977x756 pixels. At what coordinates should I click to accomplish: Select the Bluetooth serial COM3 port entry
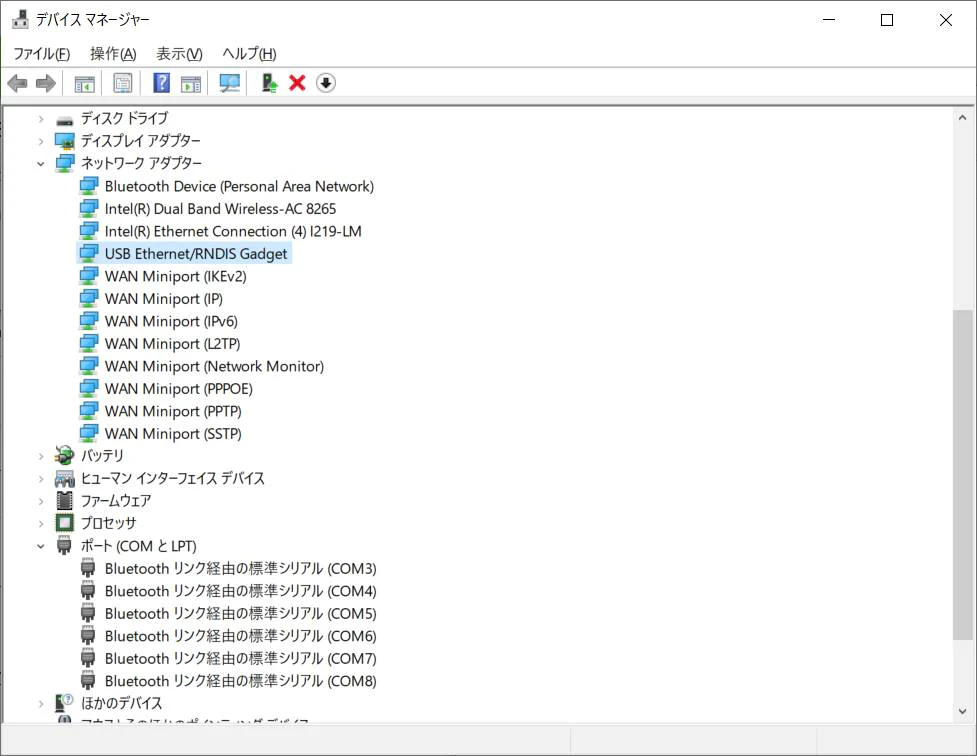click(x=241, y=568)
